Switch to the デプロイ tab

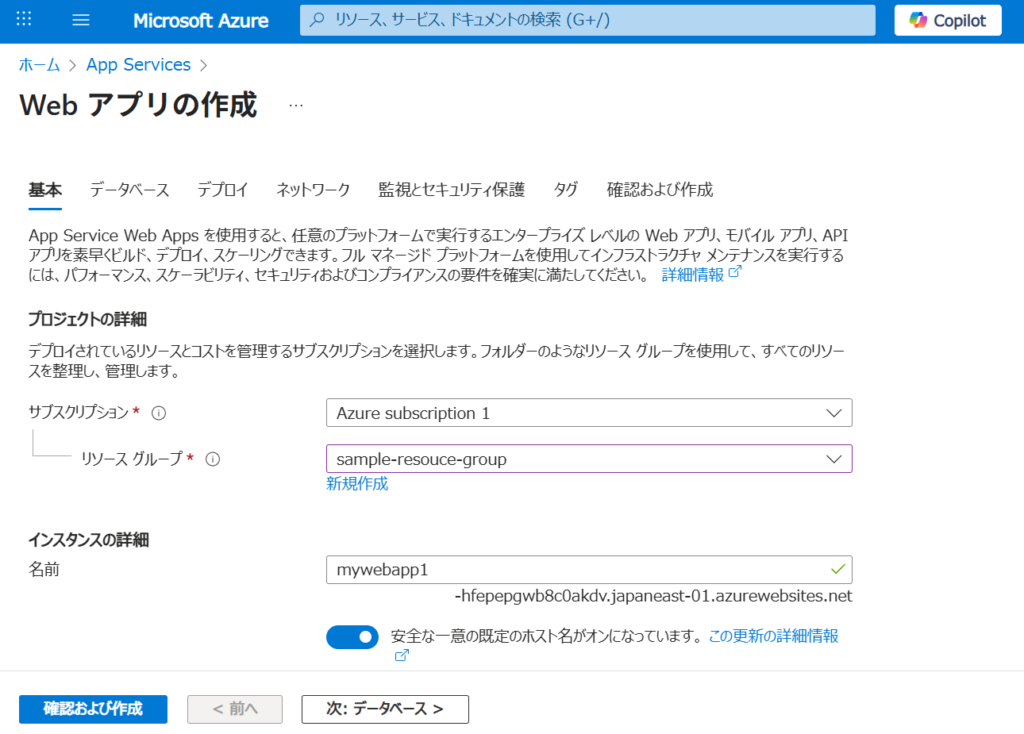[x=223, y=190]
